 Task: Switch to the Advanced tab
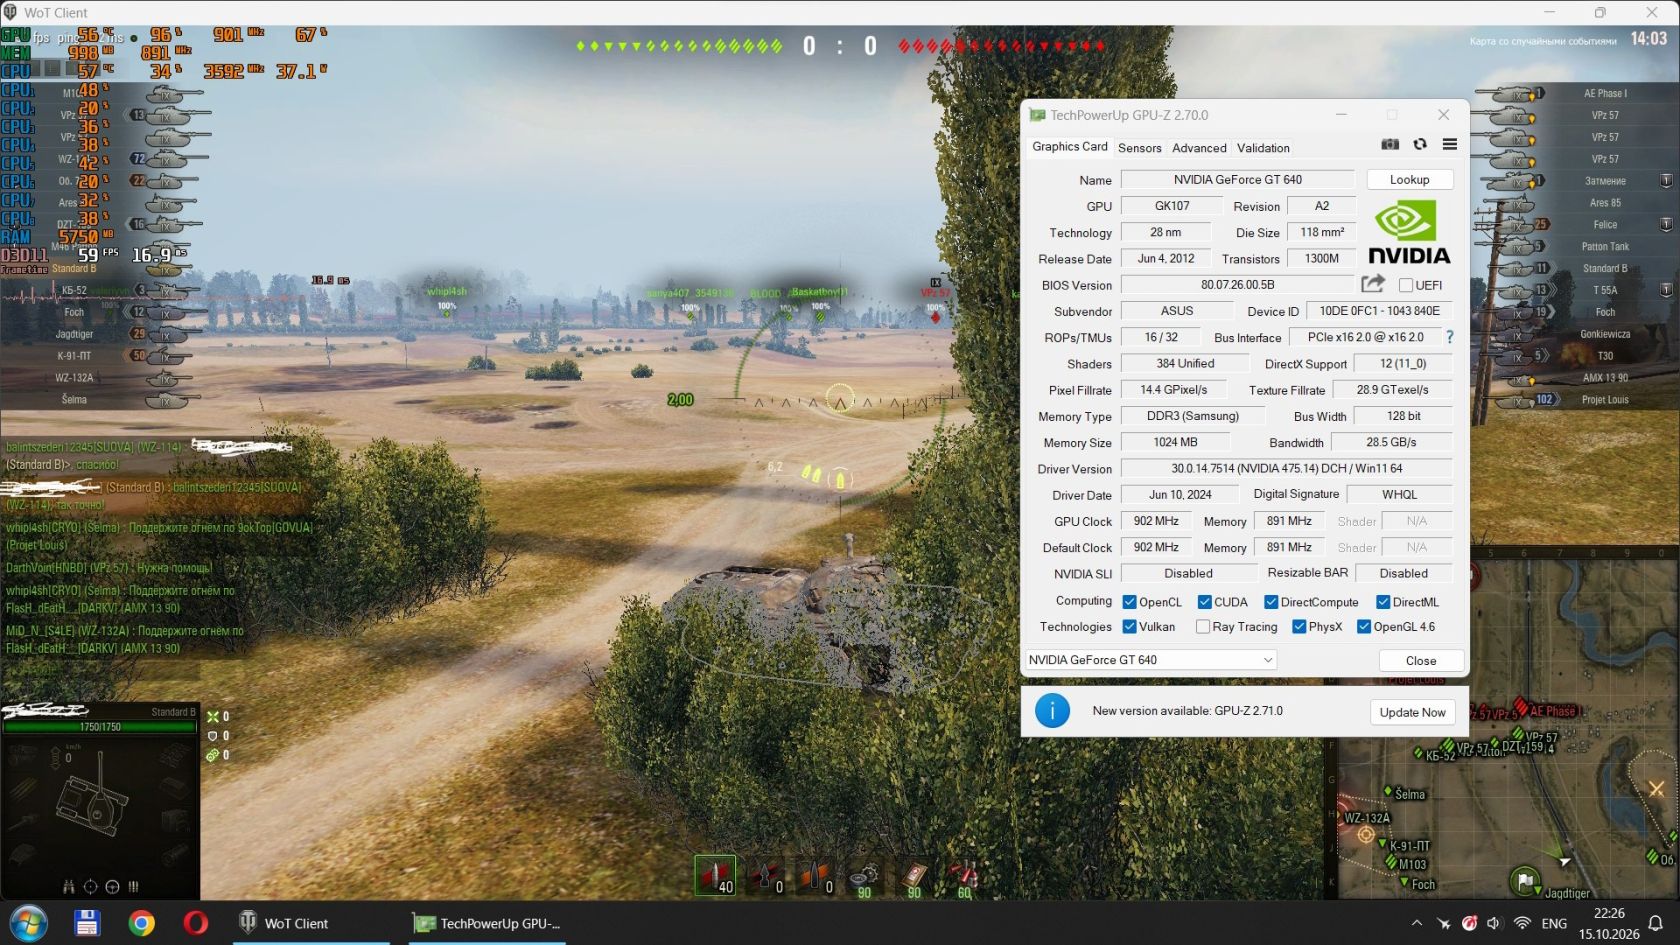pos(1199,148)
